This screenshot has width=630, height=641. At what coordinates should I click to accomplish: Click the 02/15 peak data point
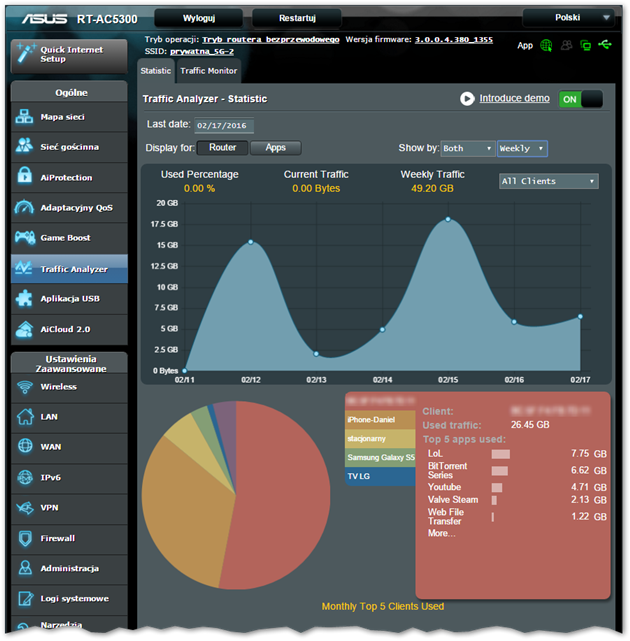448,220
